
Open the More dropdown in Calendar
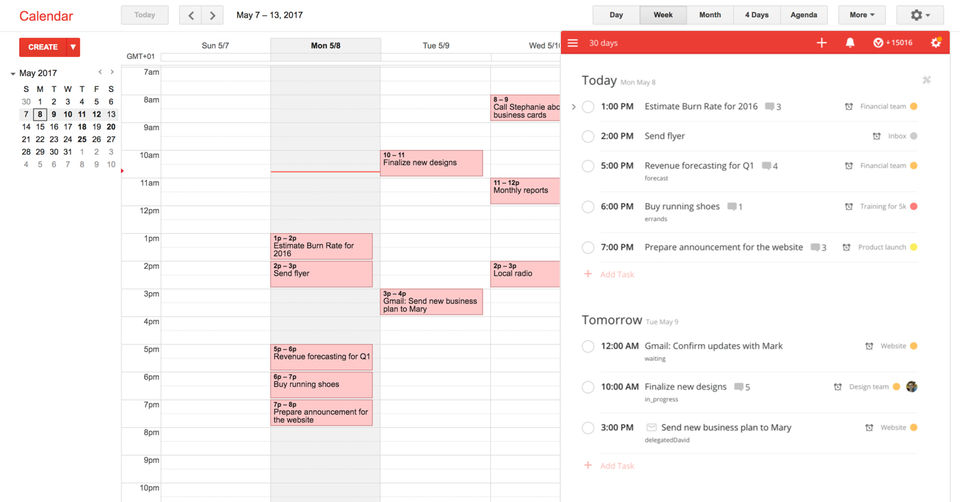pyautogui.click(x=861, y=15)
